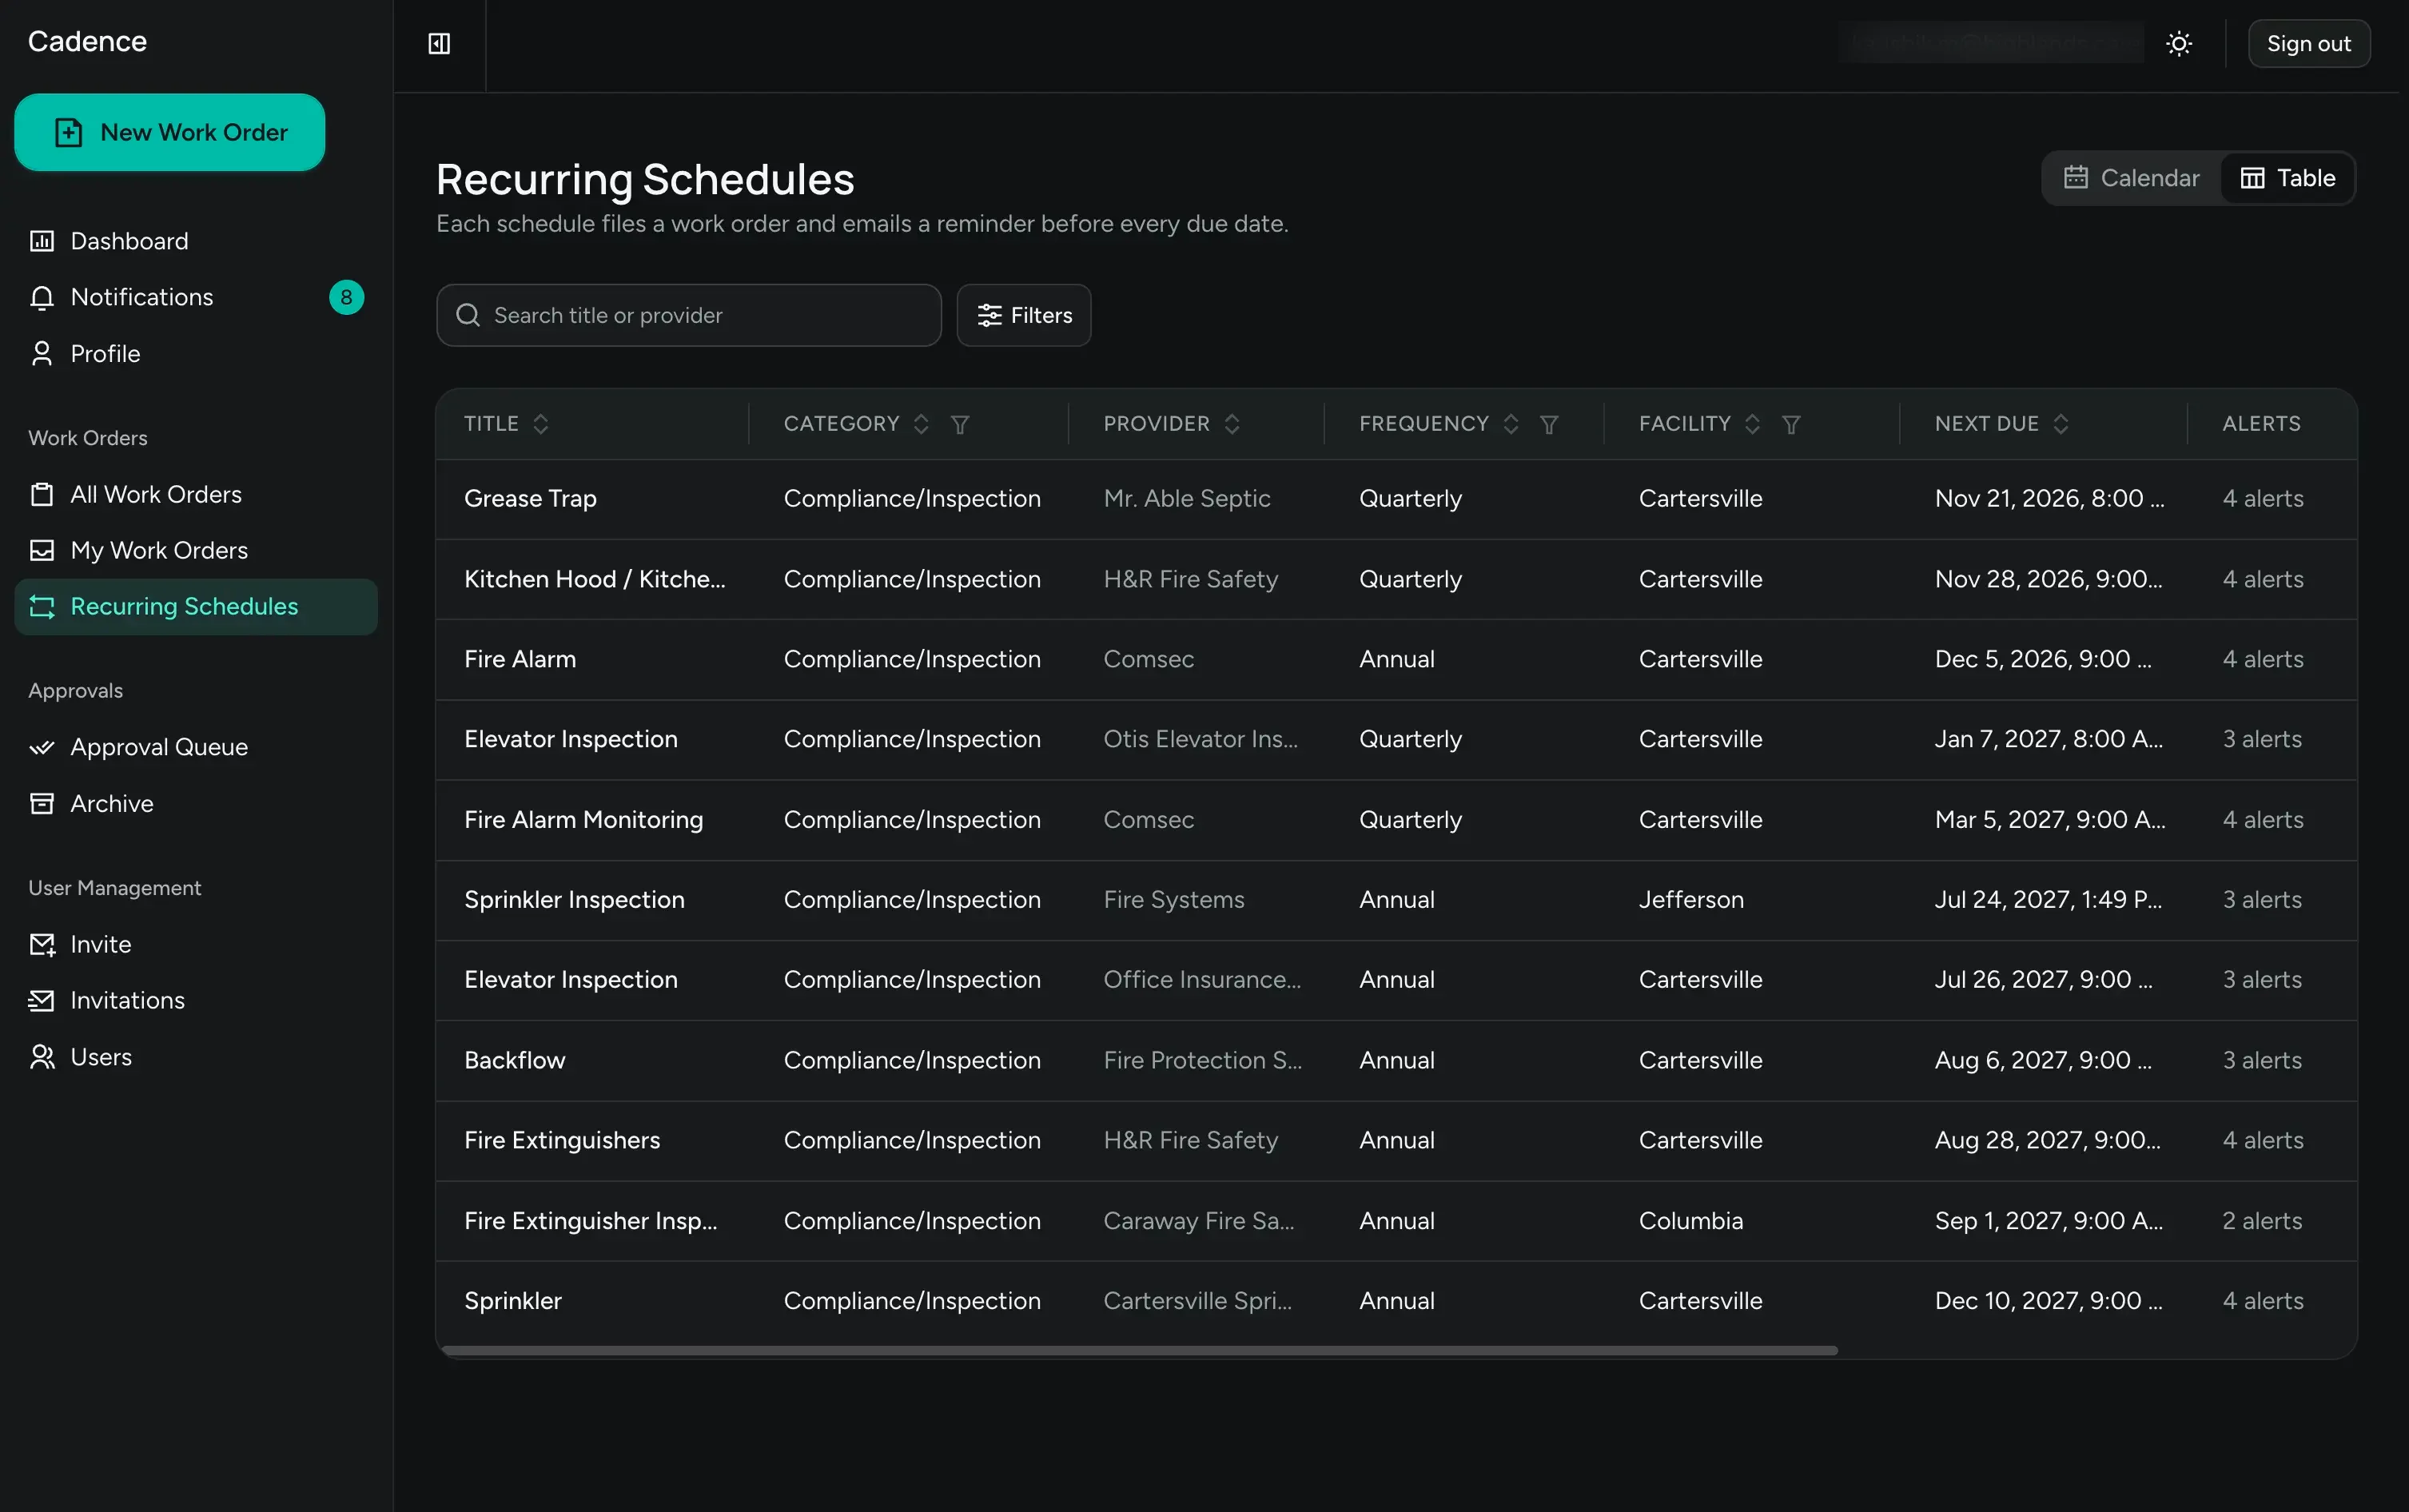Click Jefferson facility cell
2409x1512 pixels.
click(1691, 900)
